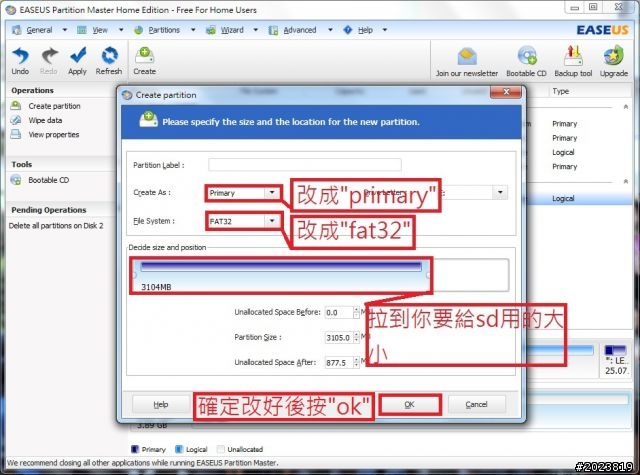Click the Partition Label text field
The height and width of the screenshot is (475, 640).
tap(304, 165)
